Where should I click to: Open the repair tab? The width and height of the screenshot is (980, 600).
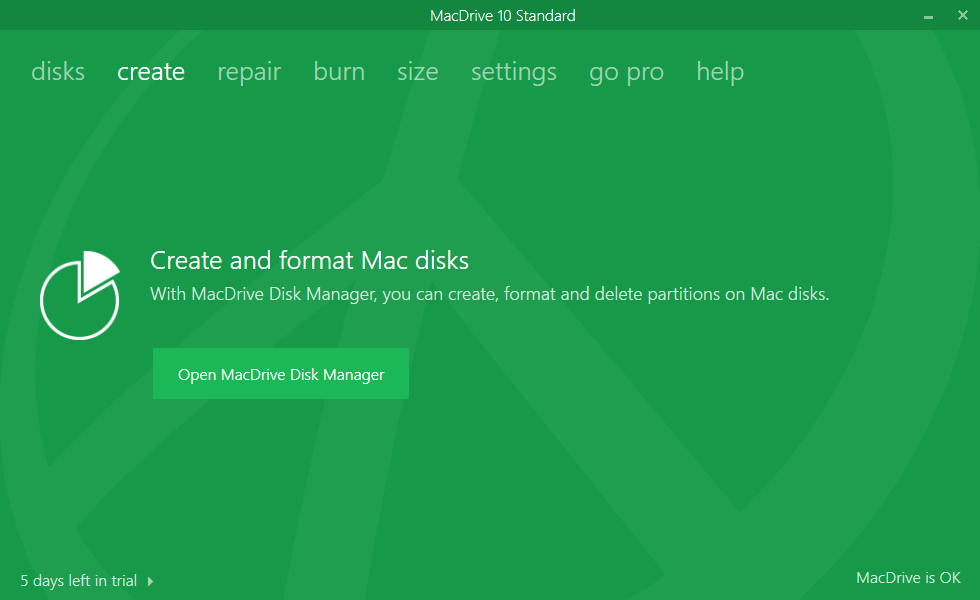pos(249,72)
